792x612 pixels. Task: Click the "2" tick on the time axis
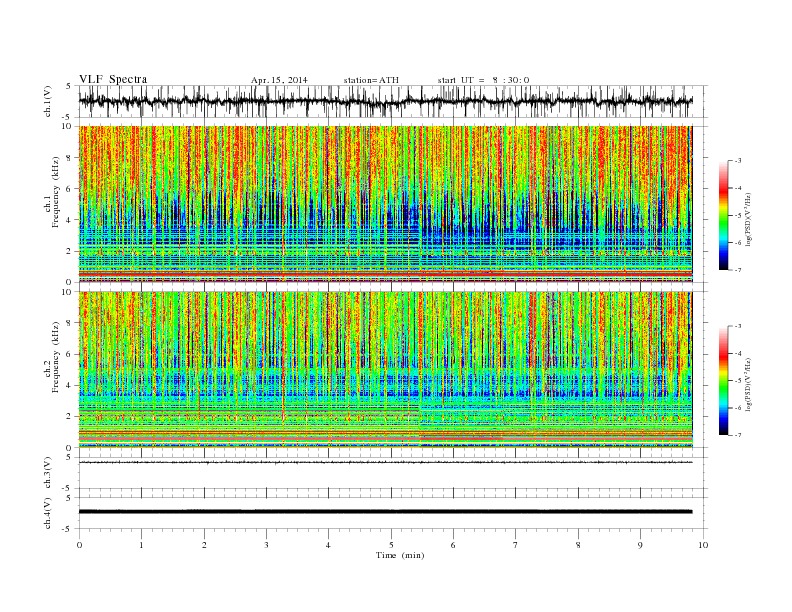(x=204, y=545)
